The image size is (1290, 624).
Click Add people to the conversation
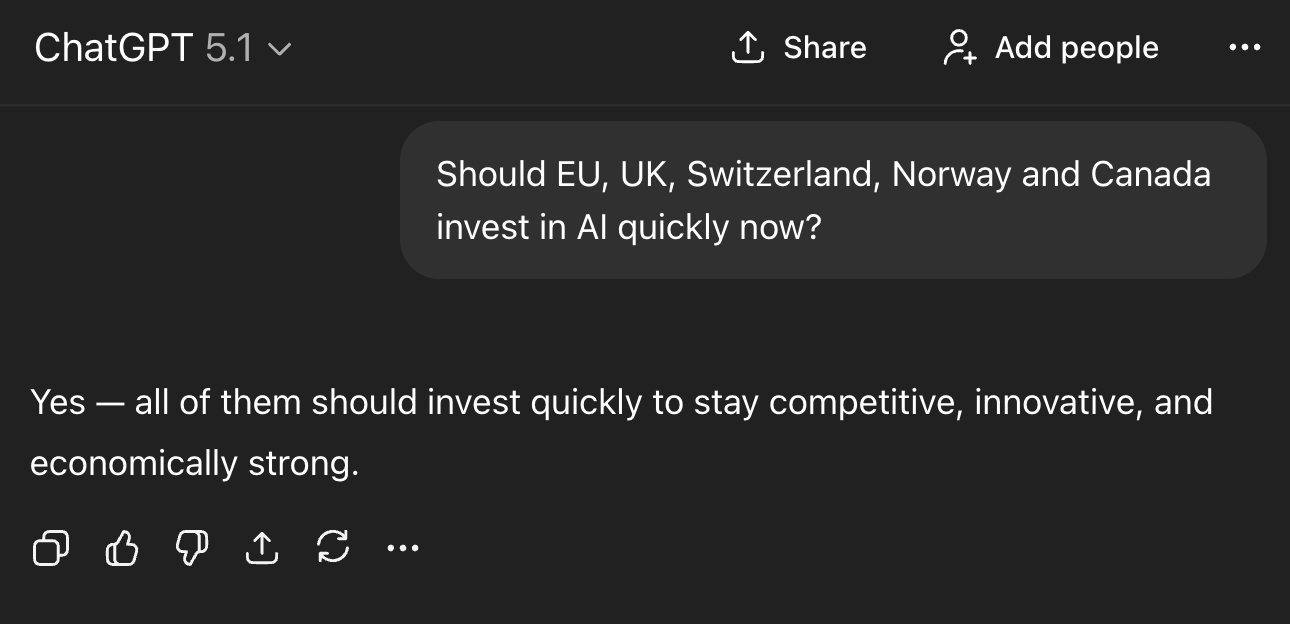1051,47
